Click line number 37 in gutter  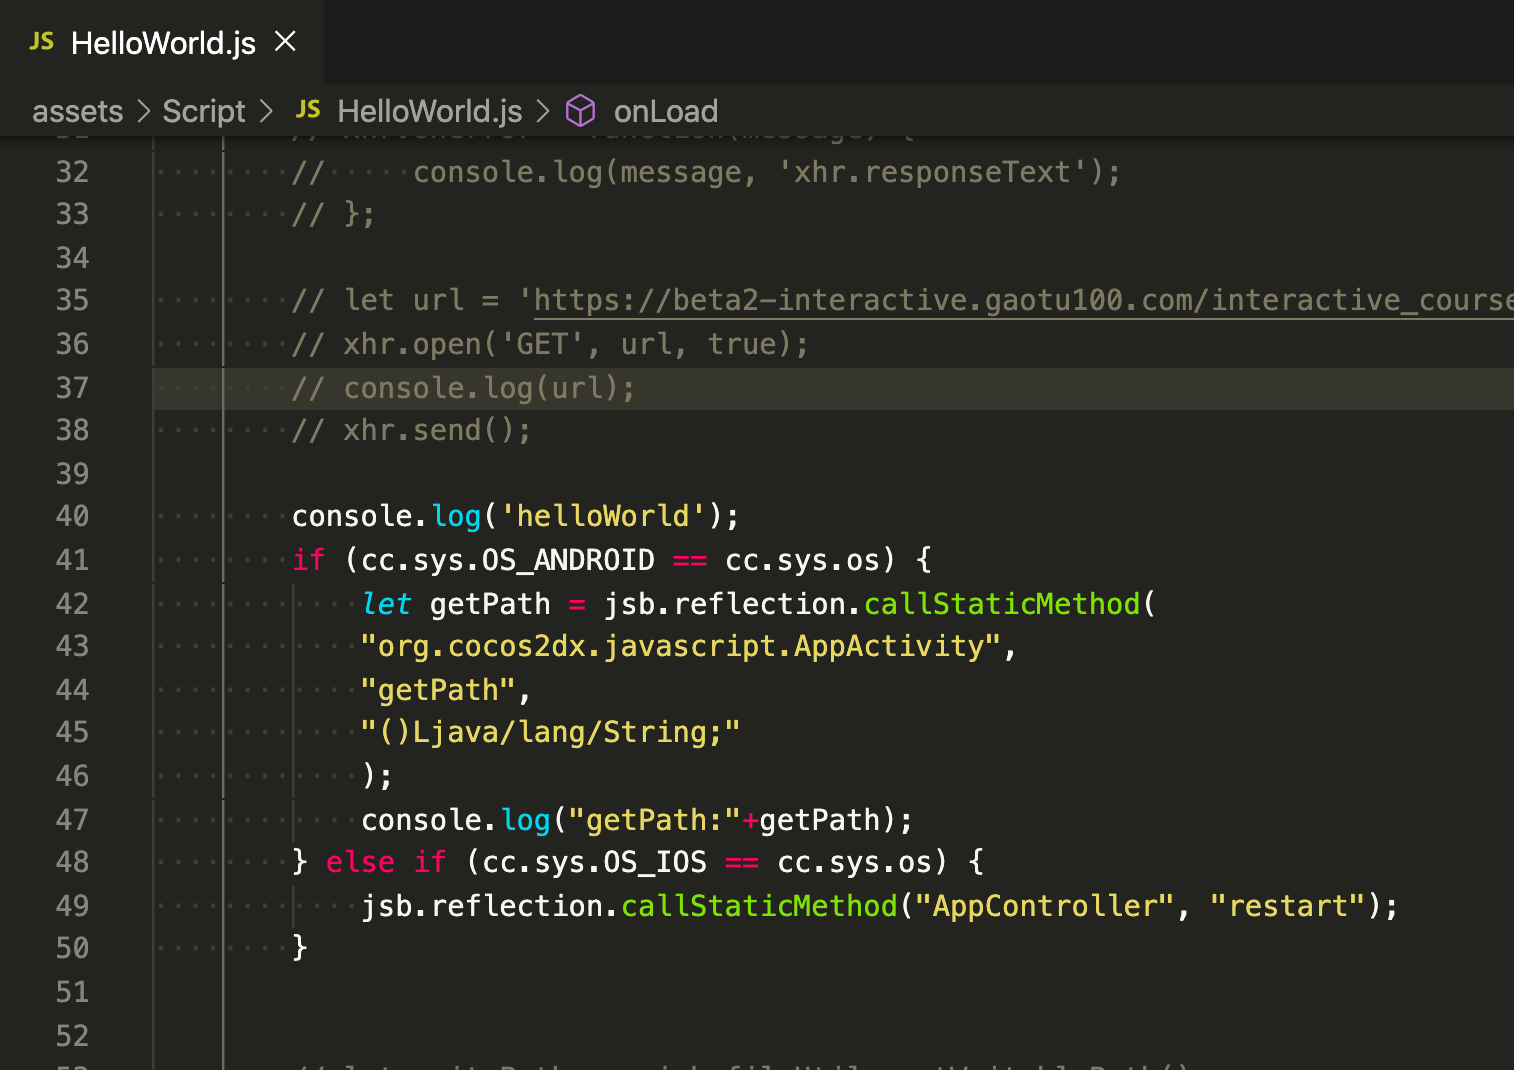point(72,388)
